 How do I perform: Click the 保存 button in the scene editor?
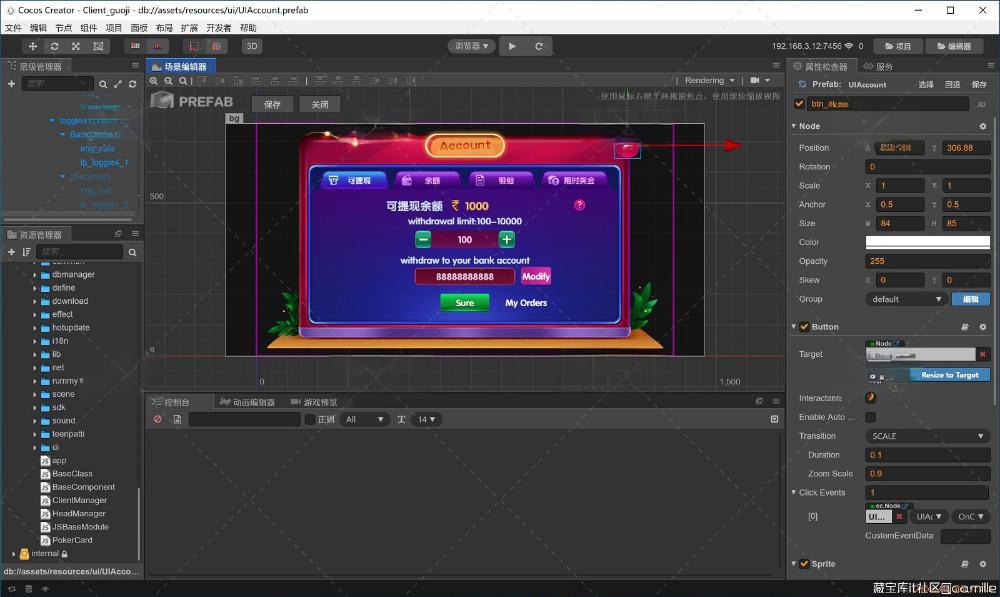tap(273, 104)
